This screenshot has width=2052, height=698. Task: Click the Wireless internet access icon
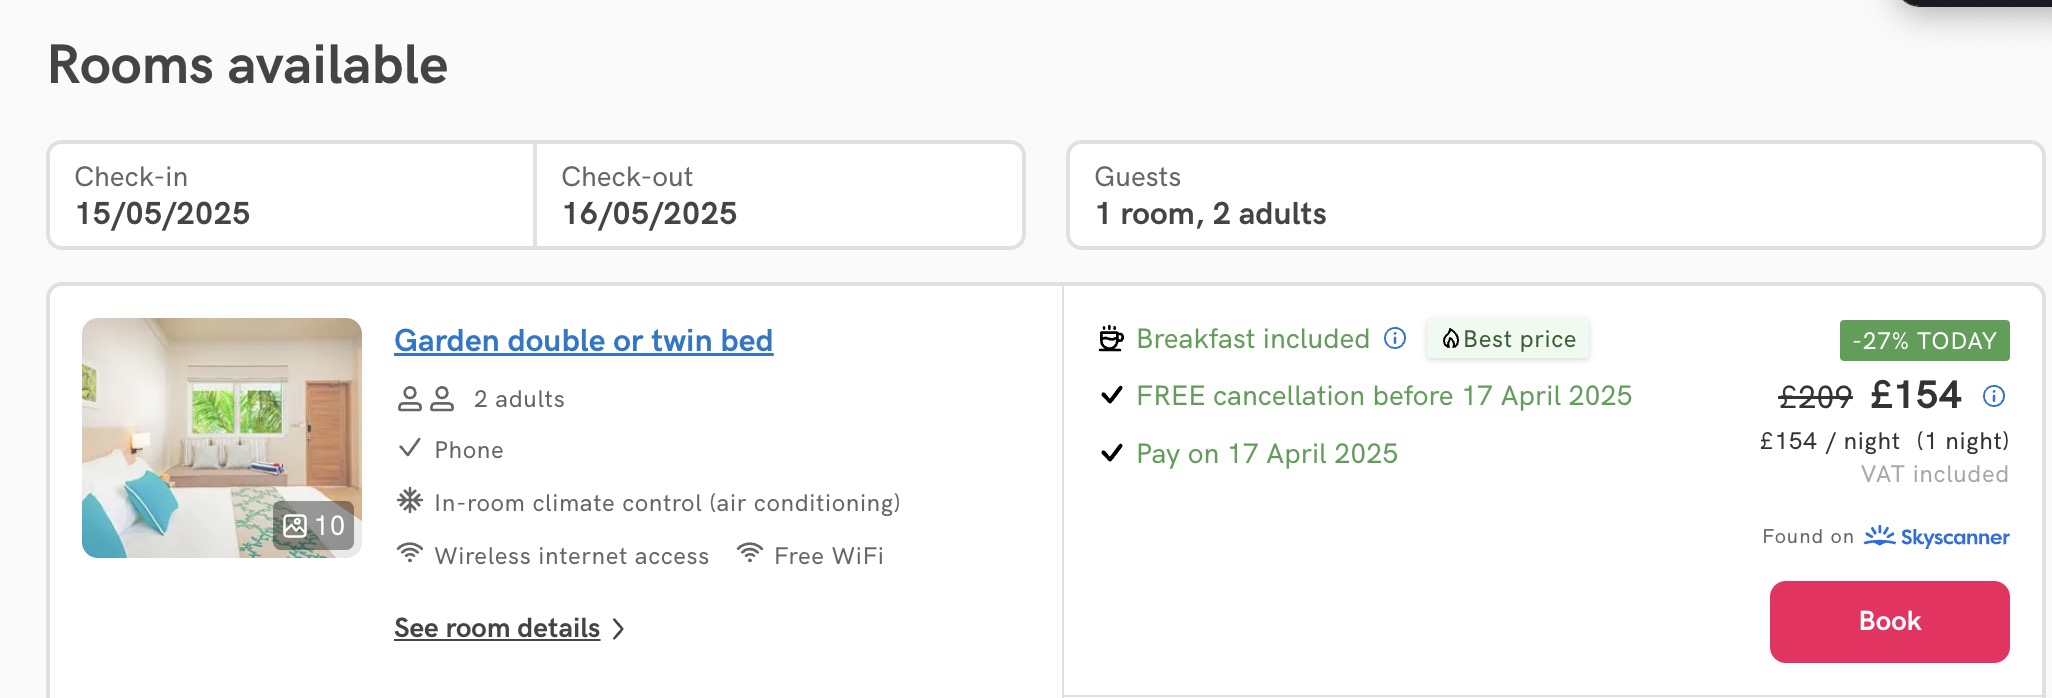pos(410,553)
